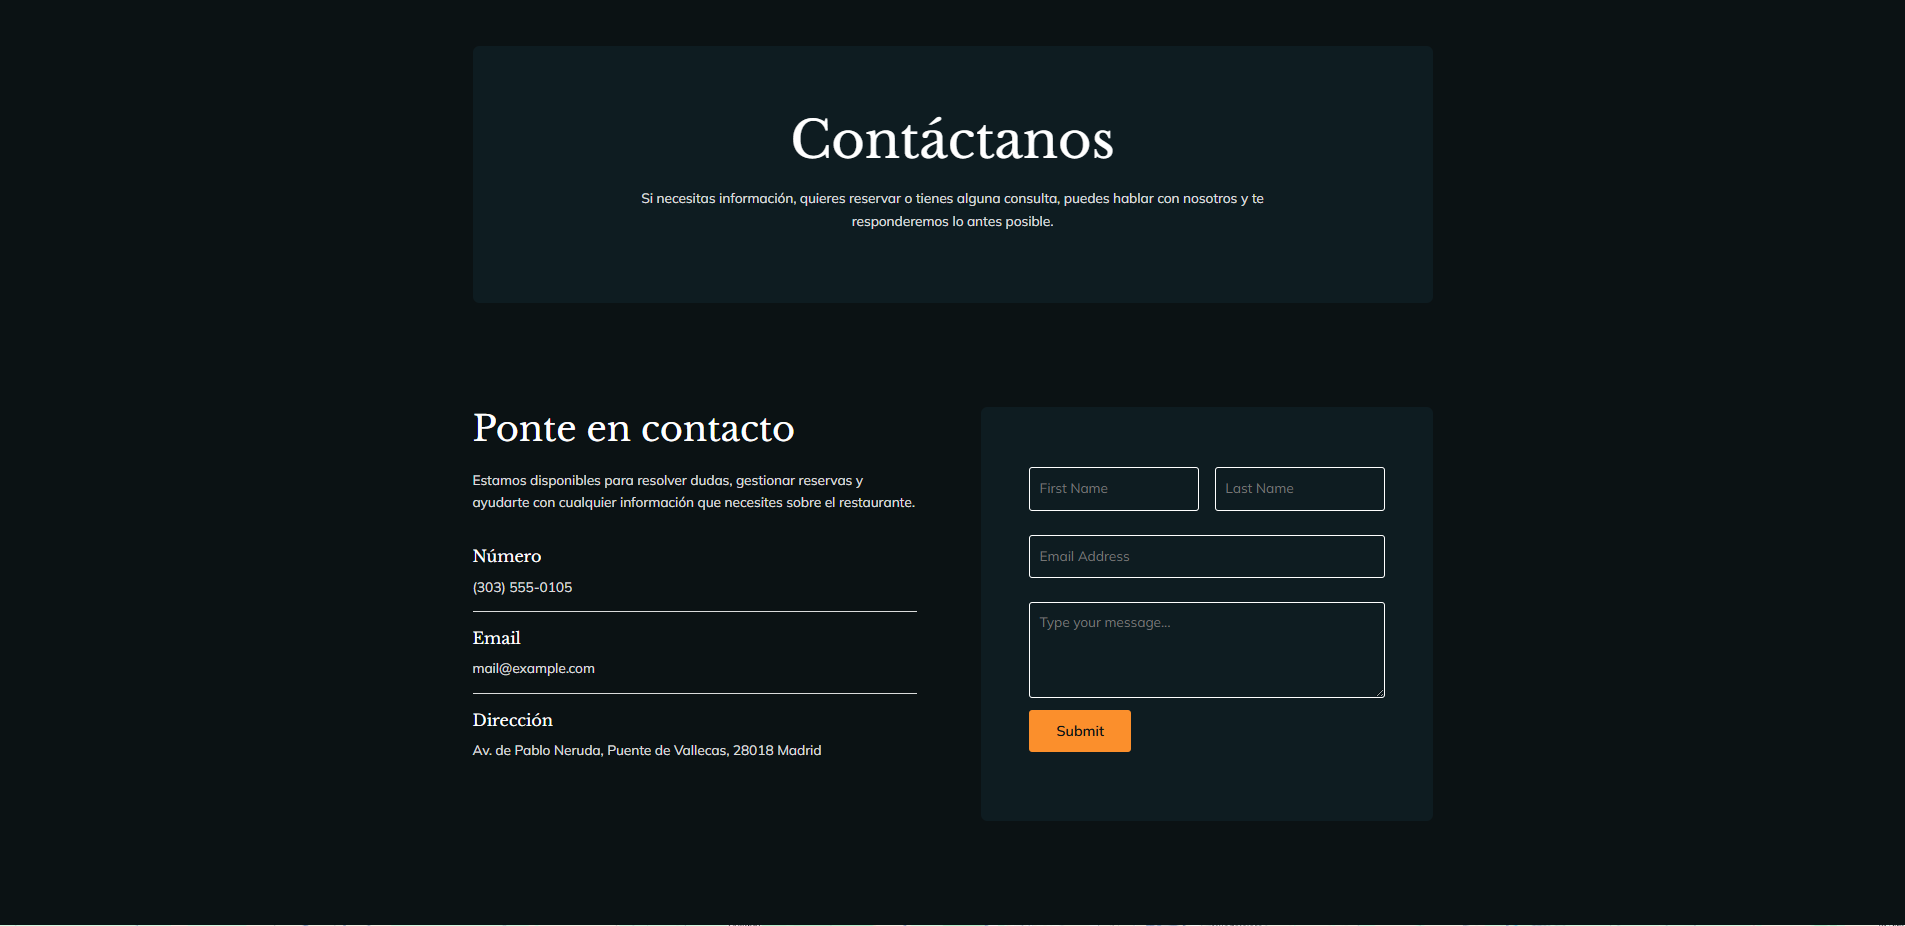Click the Número section label
This screenshot has height=926, width=1905.
tap(506, 556)
